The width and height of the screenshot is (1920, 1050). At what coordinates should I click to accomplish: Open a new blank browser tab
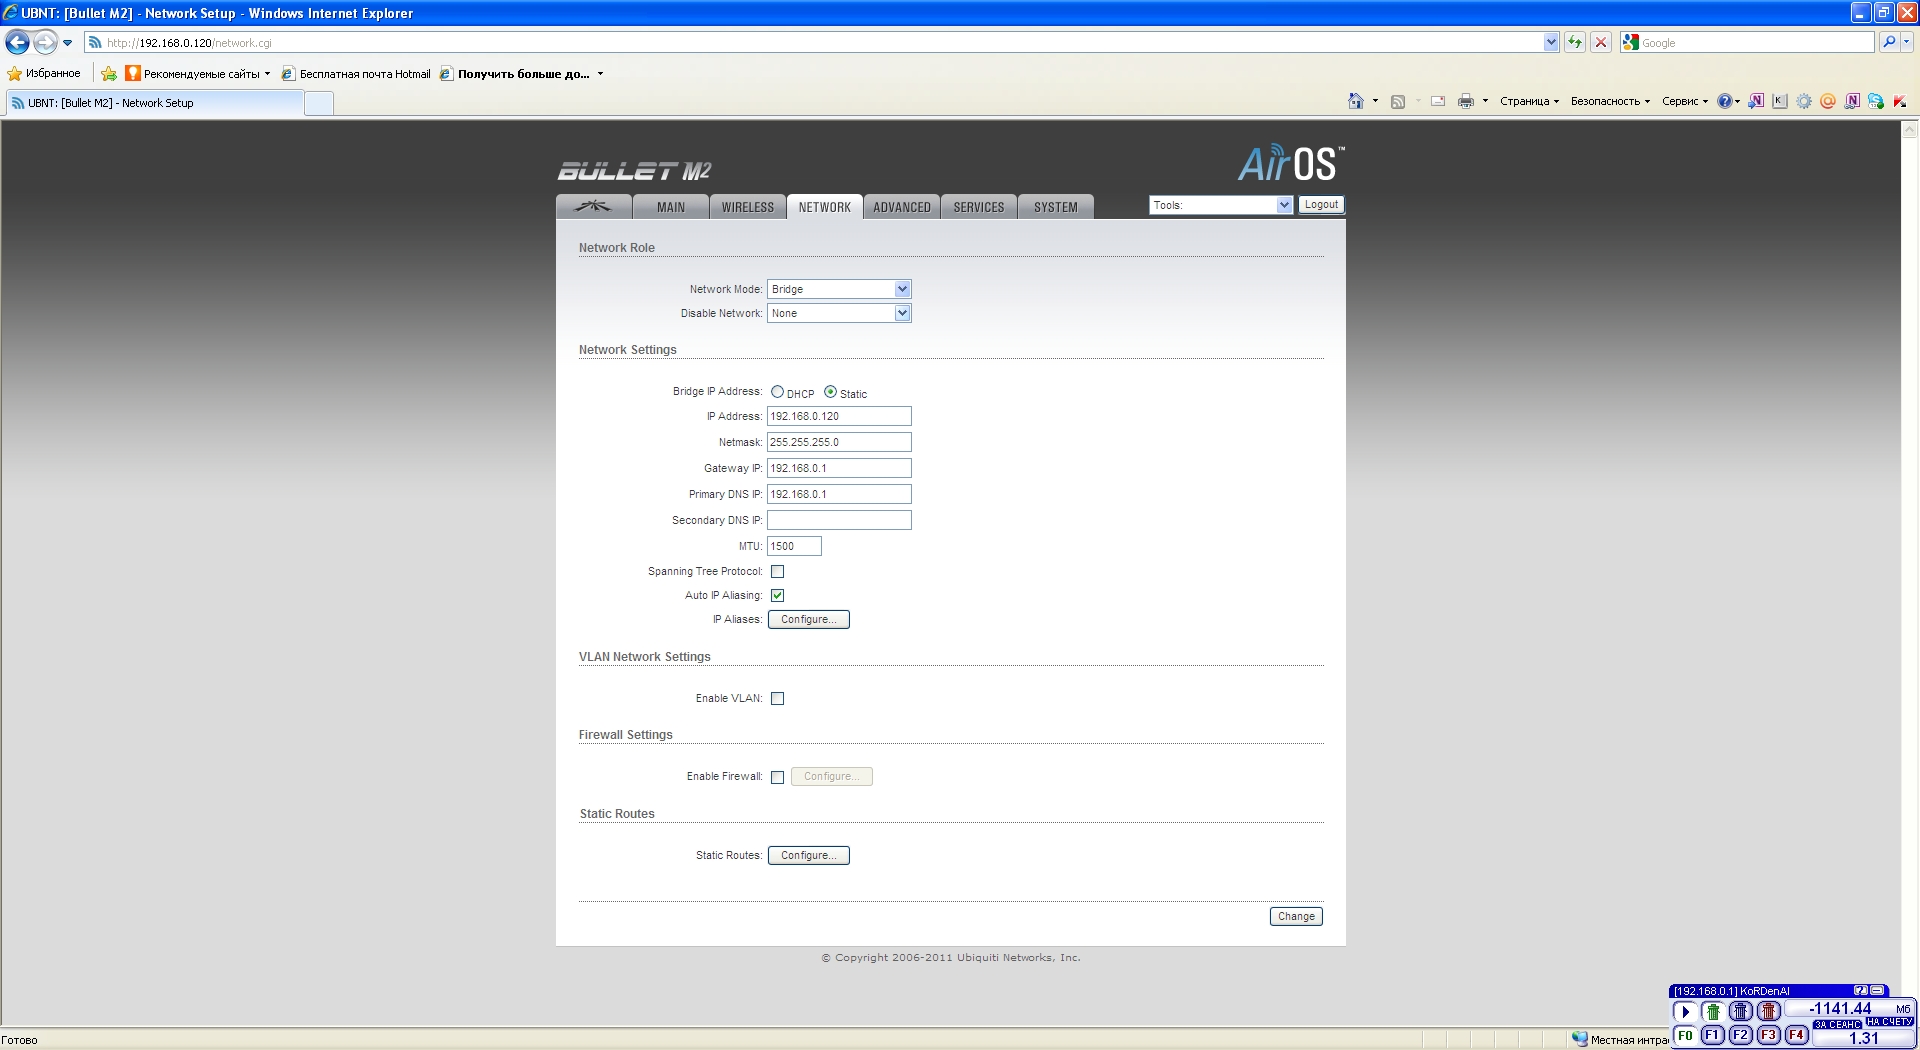click(x=319, y=103)
